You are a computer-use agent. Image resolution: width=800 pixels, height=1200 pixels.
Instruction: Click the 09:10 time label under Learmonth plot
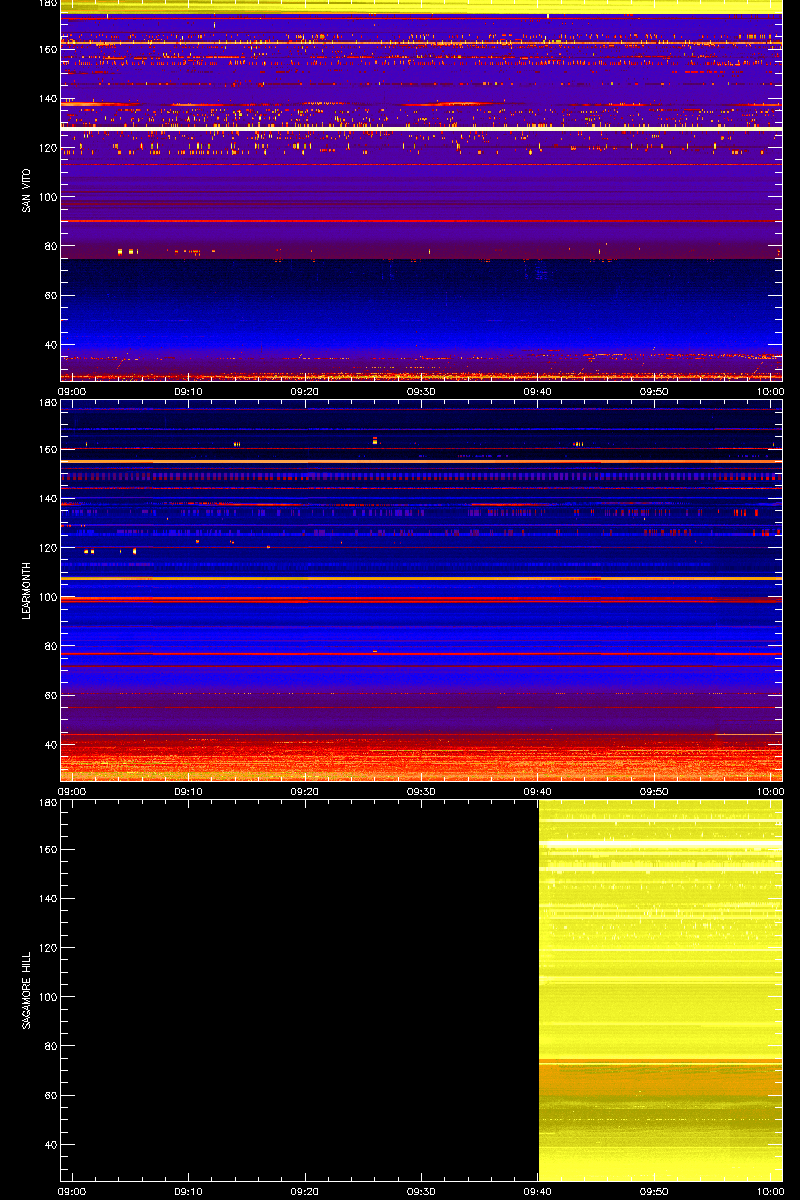pyautogui.click(x=188, y=791)
